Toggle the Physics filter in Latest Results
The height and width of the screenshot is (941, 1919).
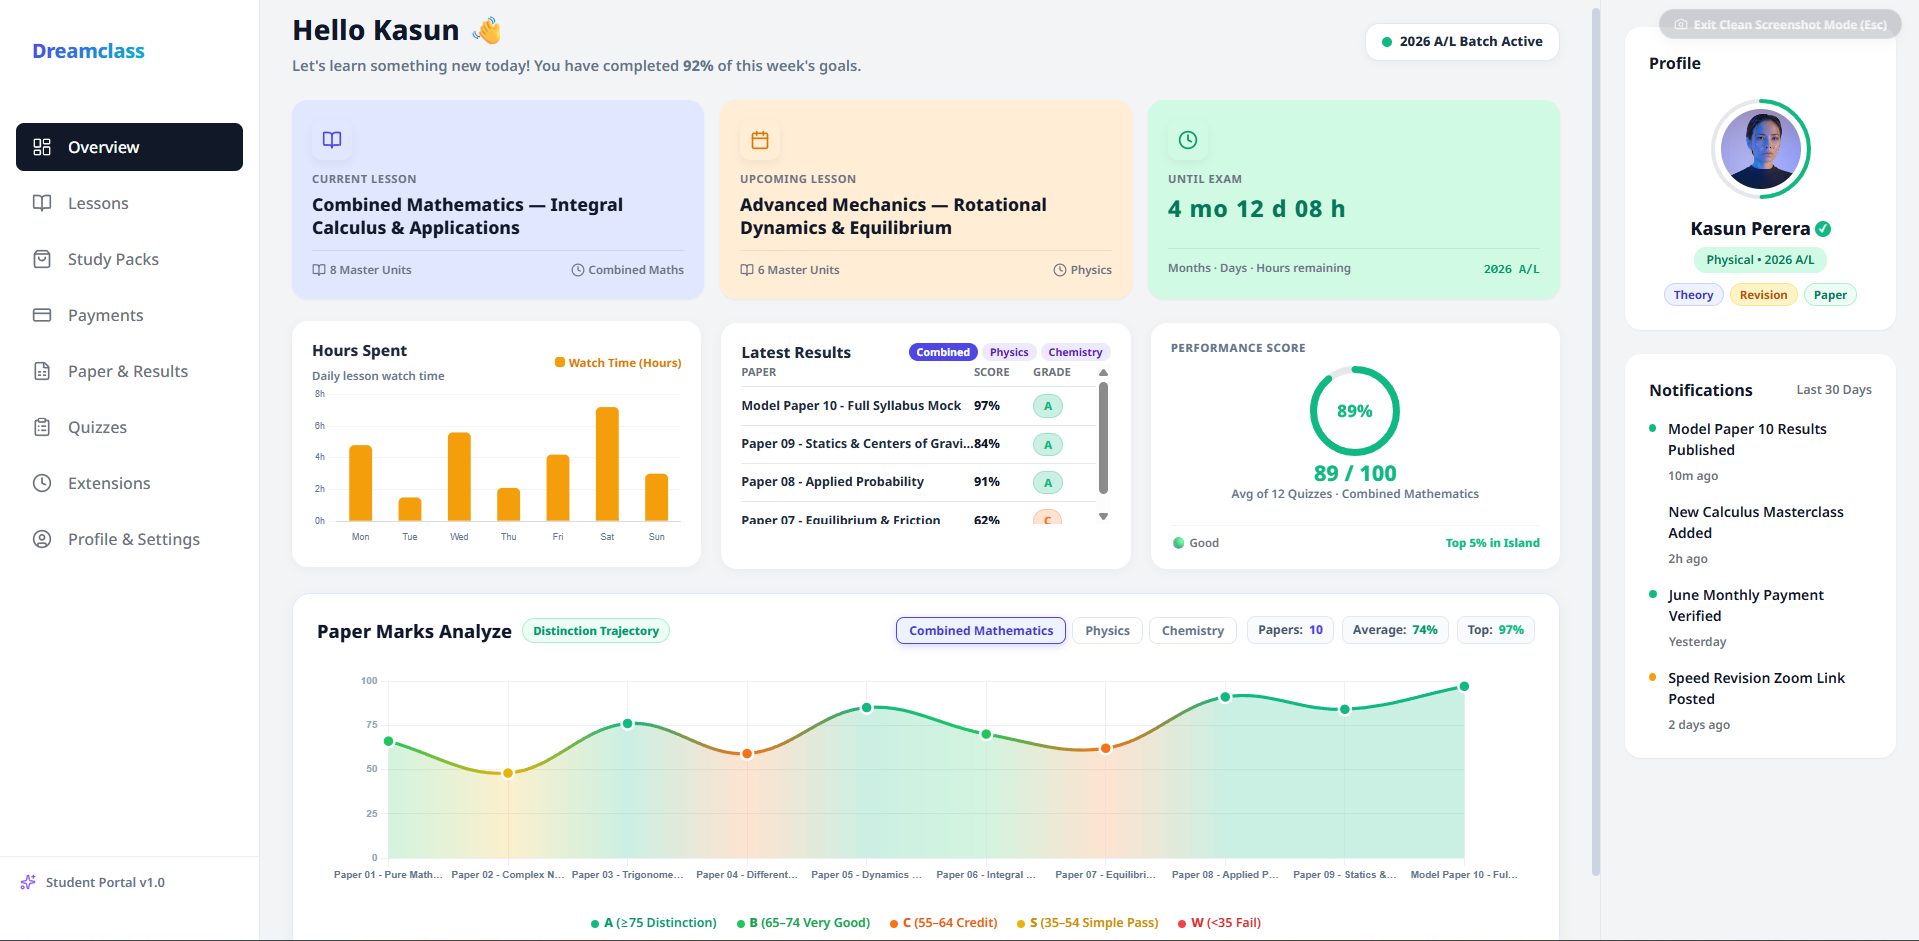(1009, 352)
